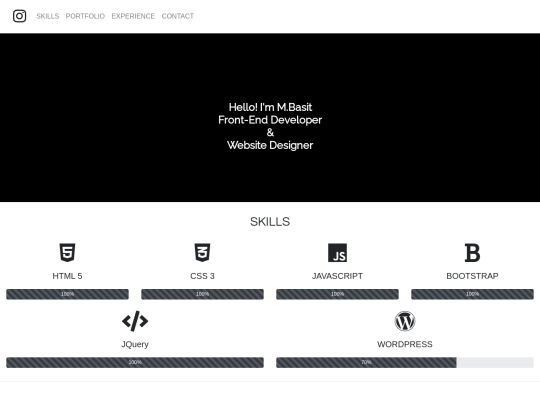This screenshot has height=405, width=540.
Task: Click the "WORDPRESS" label
Action: point(405,344)
